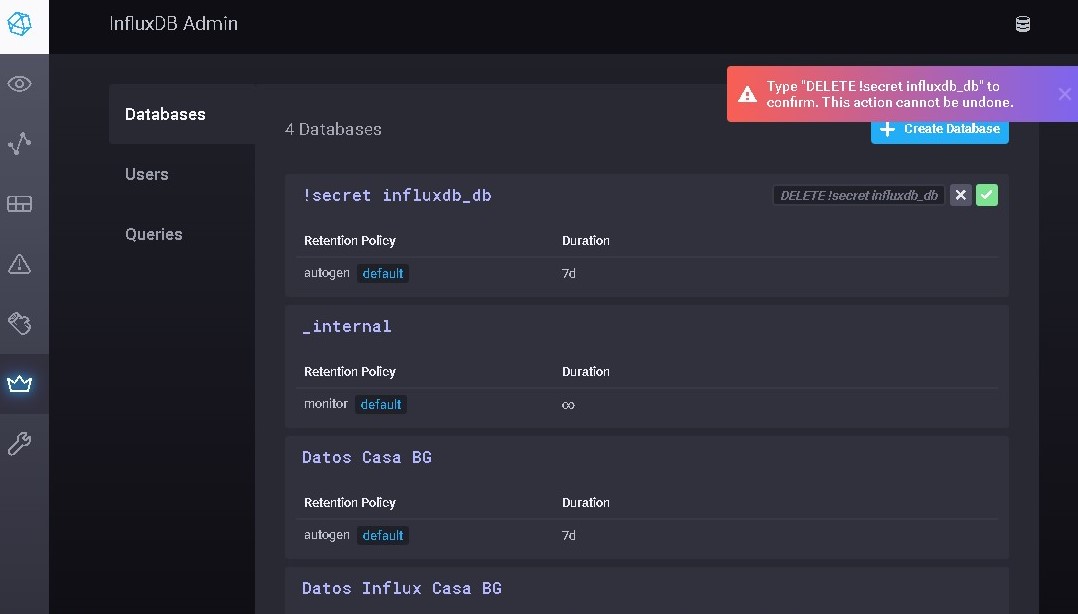Open the Configuration wrench icon
Viewport: 1078px width, 614px height.
(19, 443)
